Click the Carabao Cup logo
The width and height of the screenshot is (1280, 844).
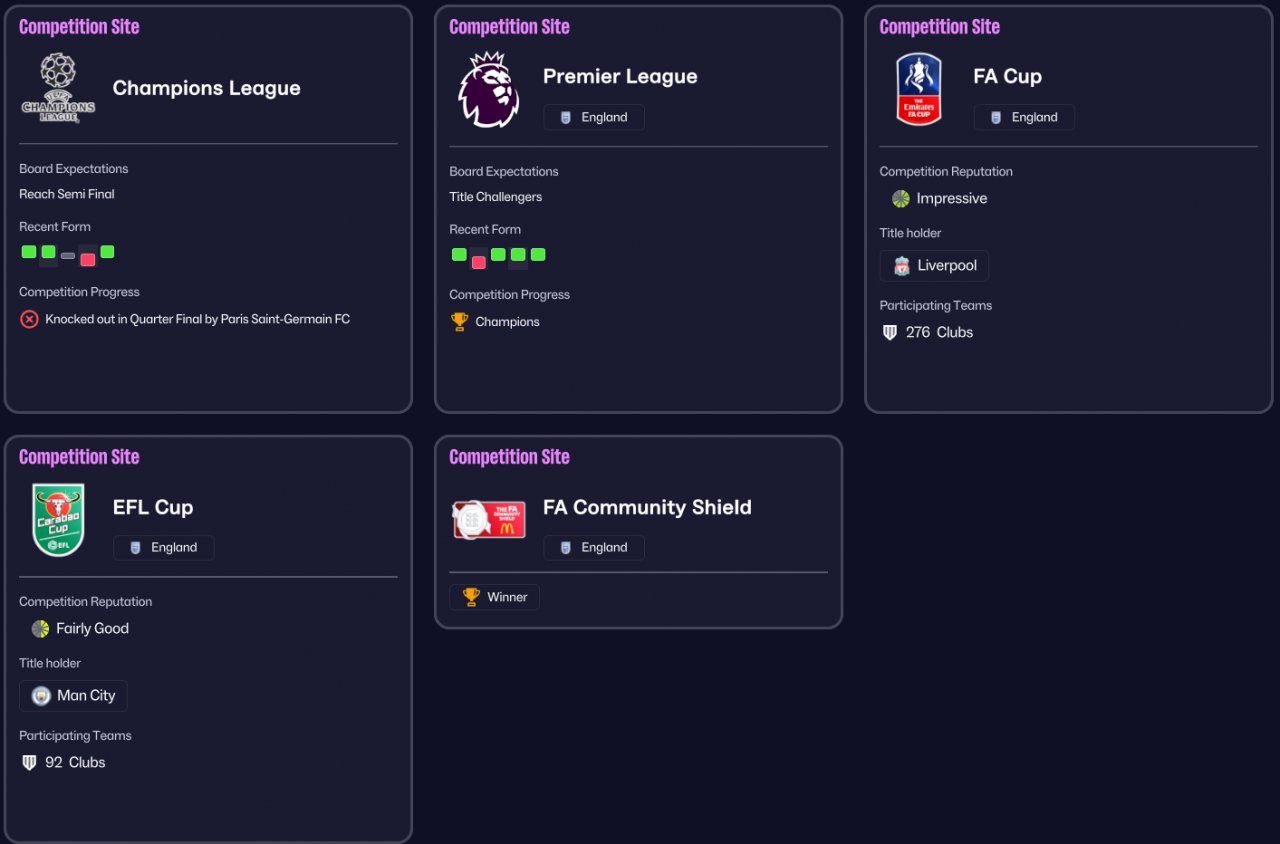coord(58,520)
